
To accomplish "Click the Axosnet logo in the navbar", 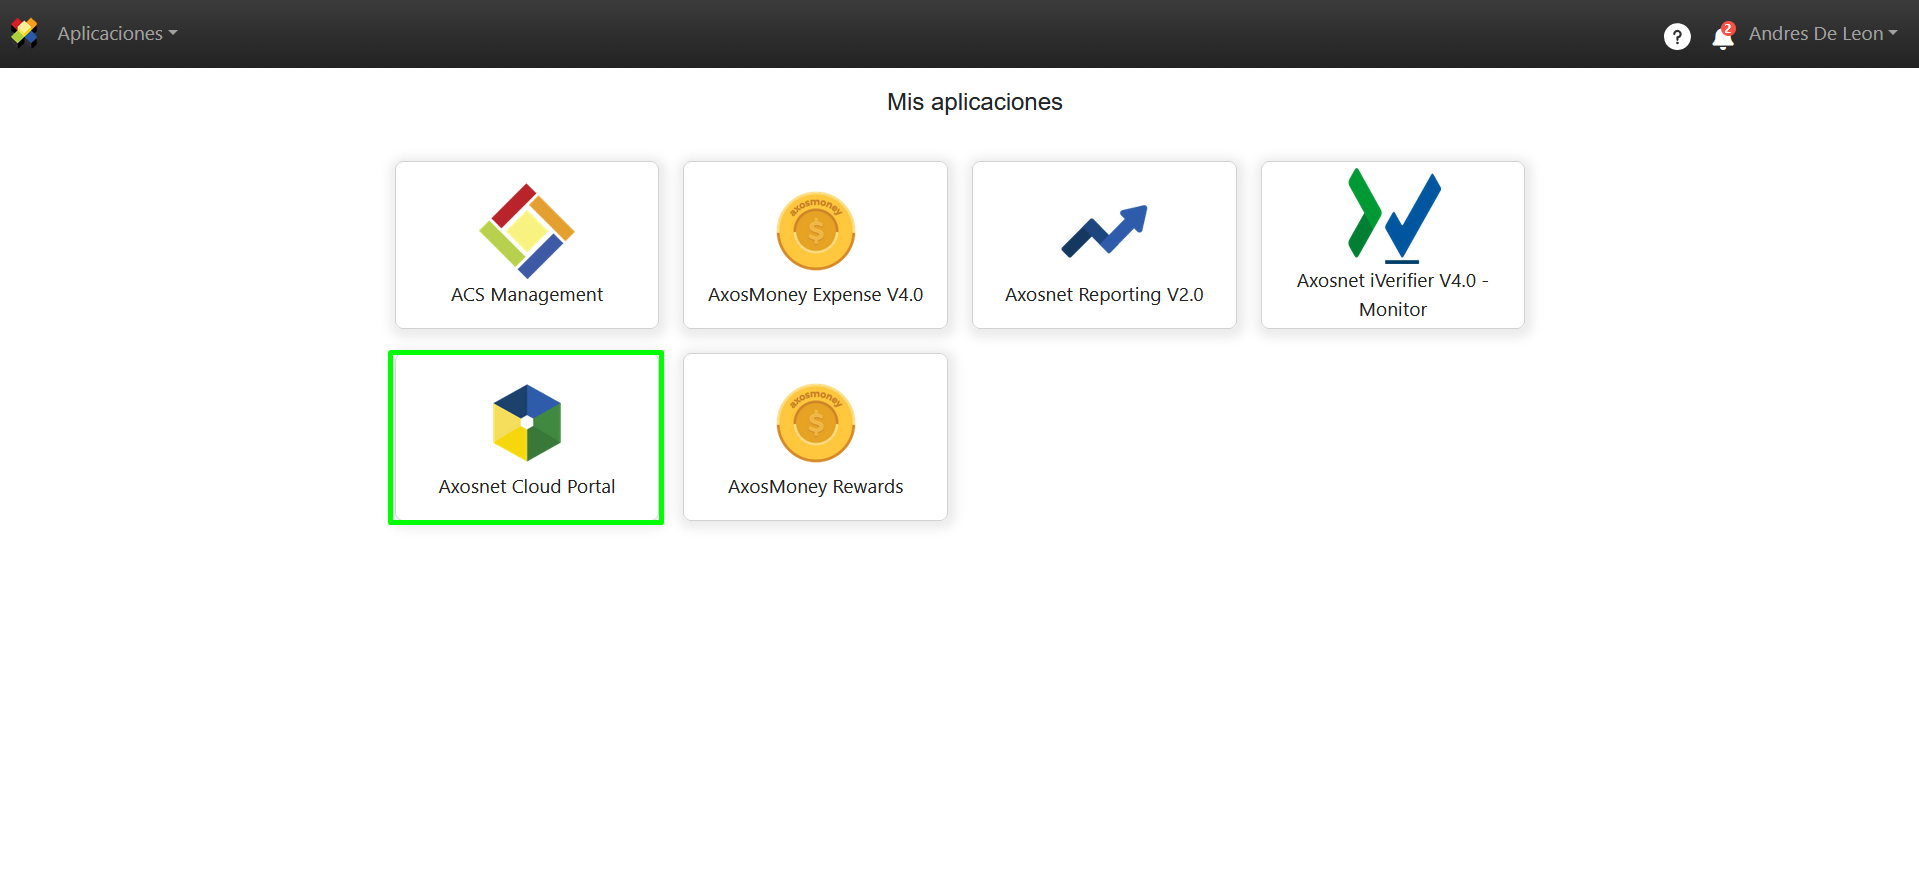I will pyautogui.click(x=24, y=33).
